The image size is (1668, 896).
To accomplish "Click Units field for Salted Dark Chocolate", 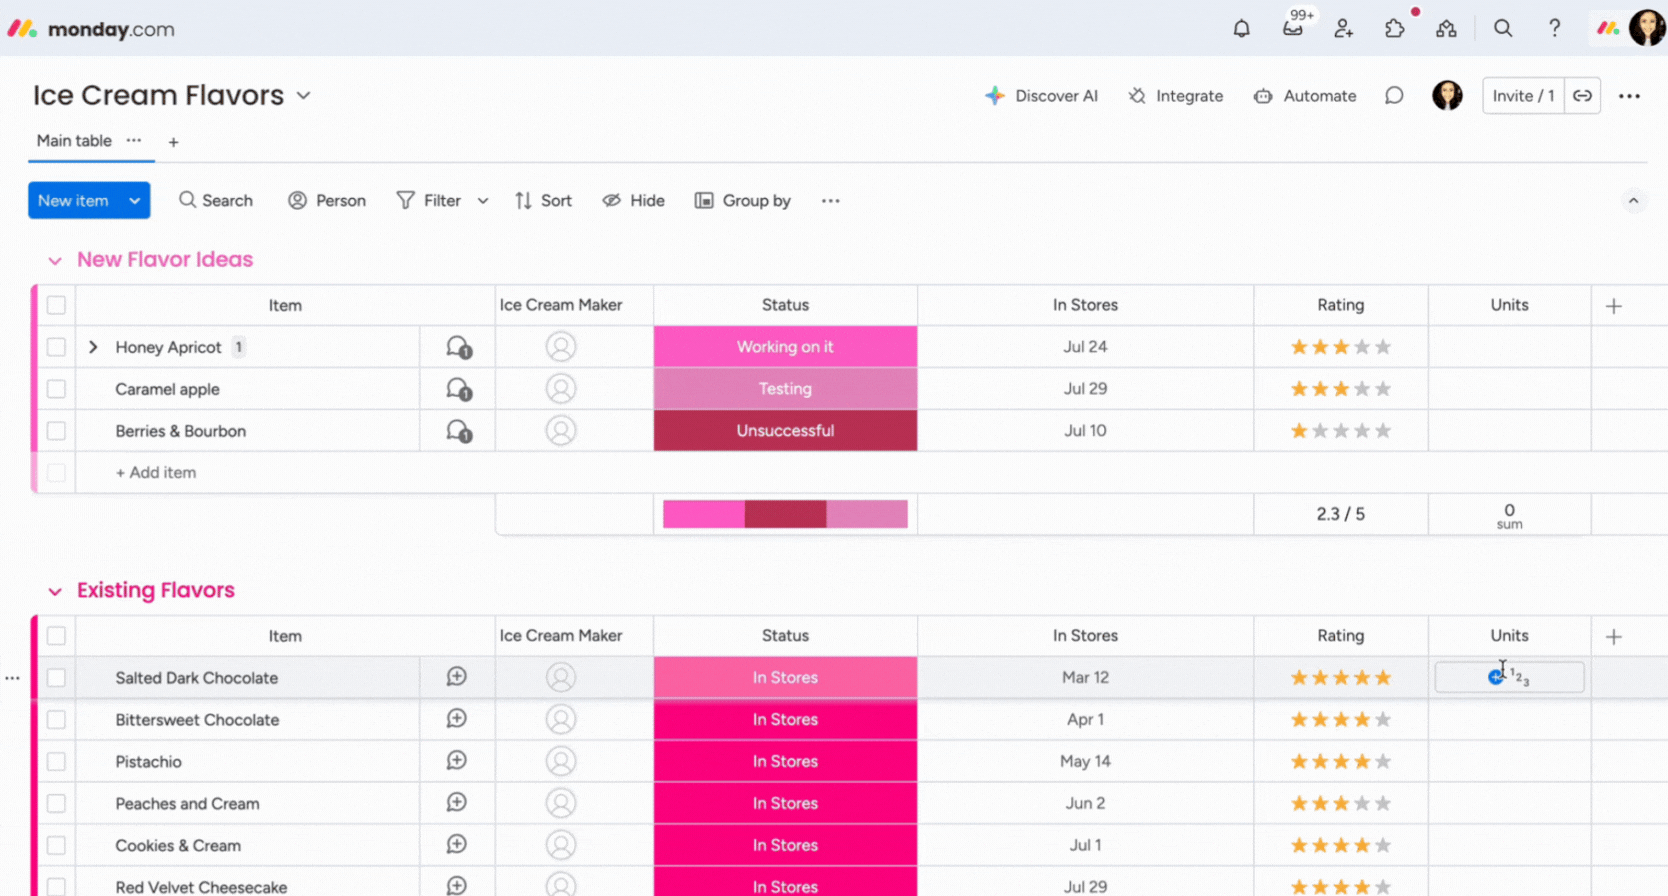I will [x=1509, y=678].
